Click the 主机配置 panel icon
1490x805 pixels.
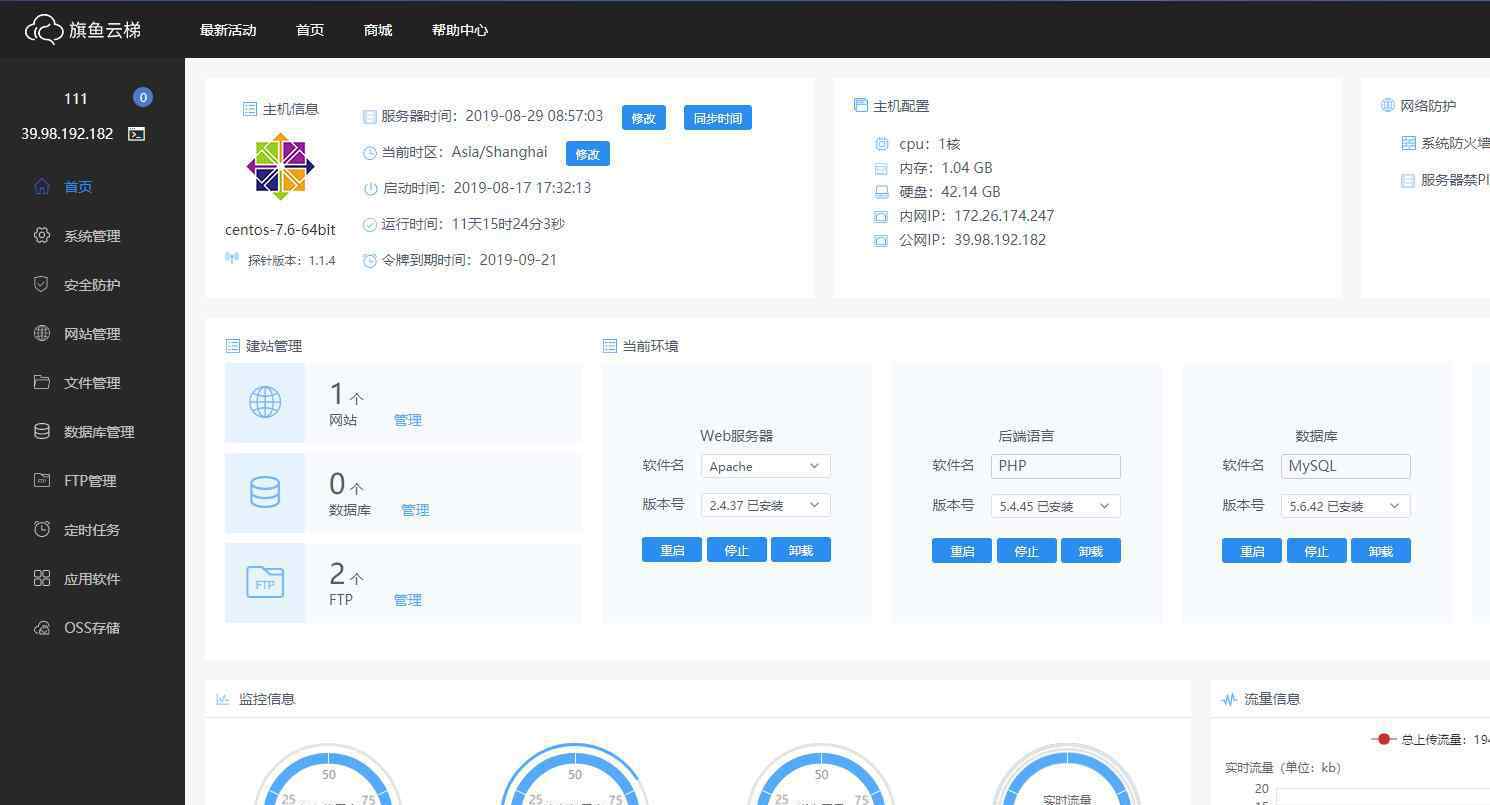coord(860,105)
